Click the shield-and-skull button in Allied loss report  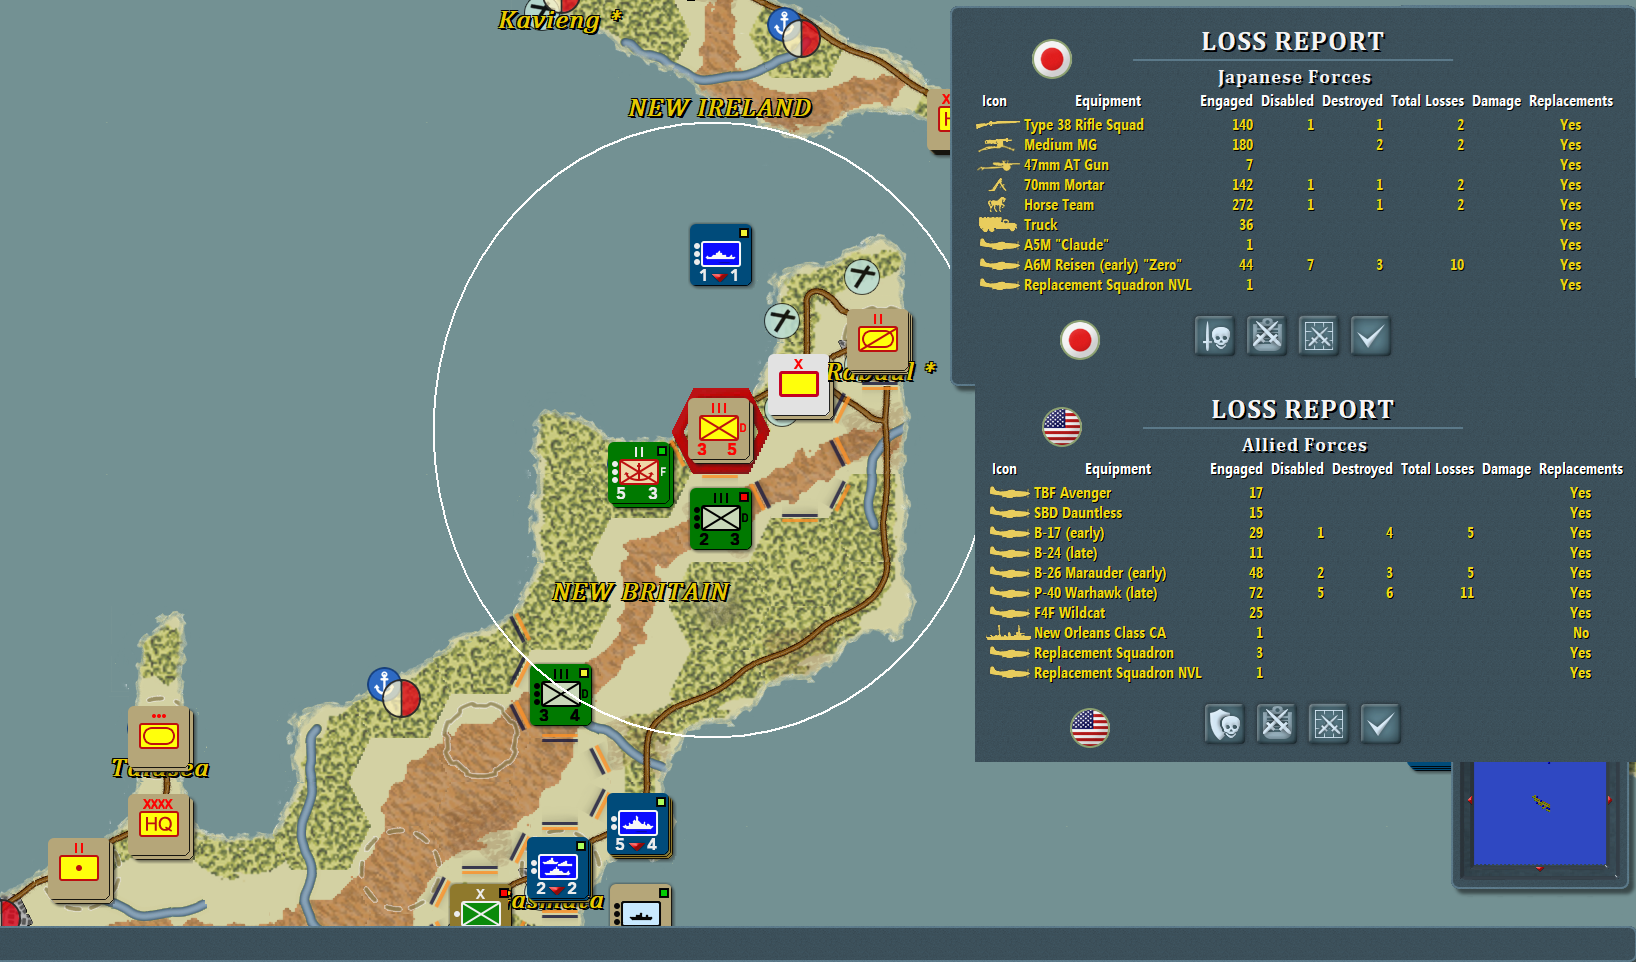1225,724
